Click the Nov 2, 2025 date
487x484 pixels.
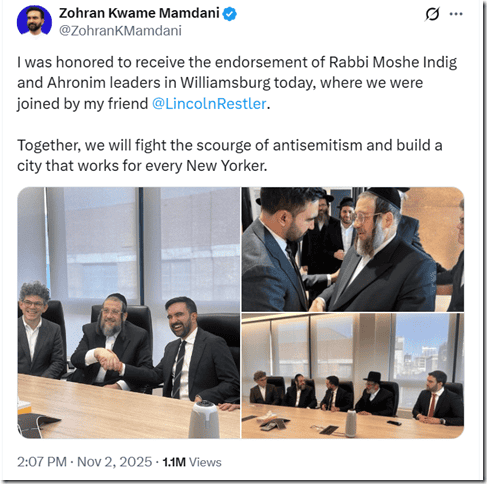tap(114, 462)
